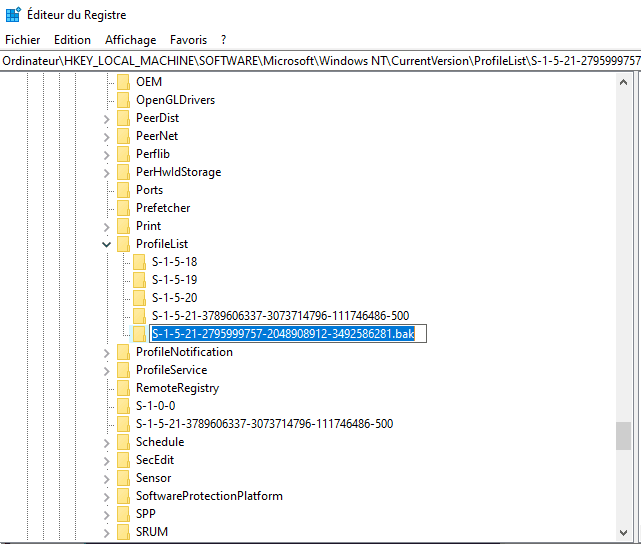Screen dimensions: 641x544
Task: Select the OpenGLDrivers key label
Action: (175, 100)
